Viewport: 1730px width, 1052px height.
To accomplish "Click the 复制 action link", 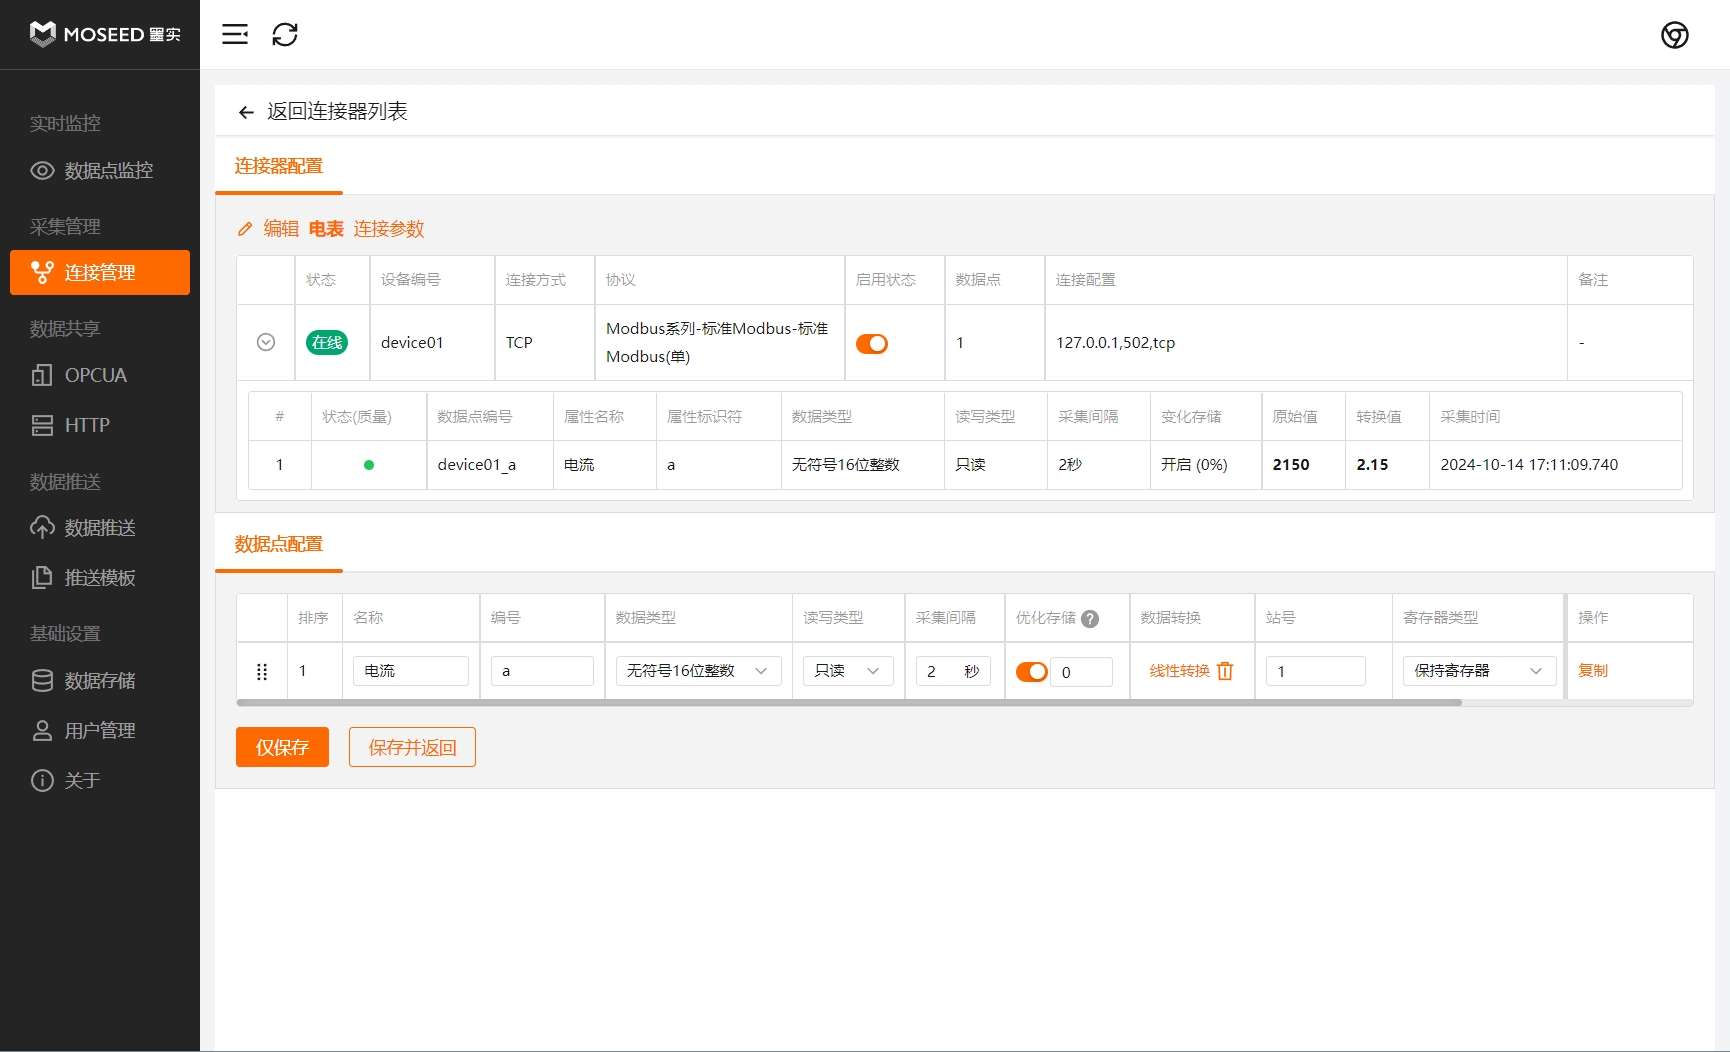I will click(x=1593, y=671).
